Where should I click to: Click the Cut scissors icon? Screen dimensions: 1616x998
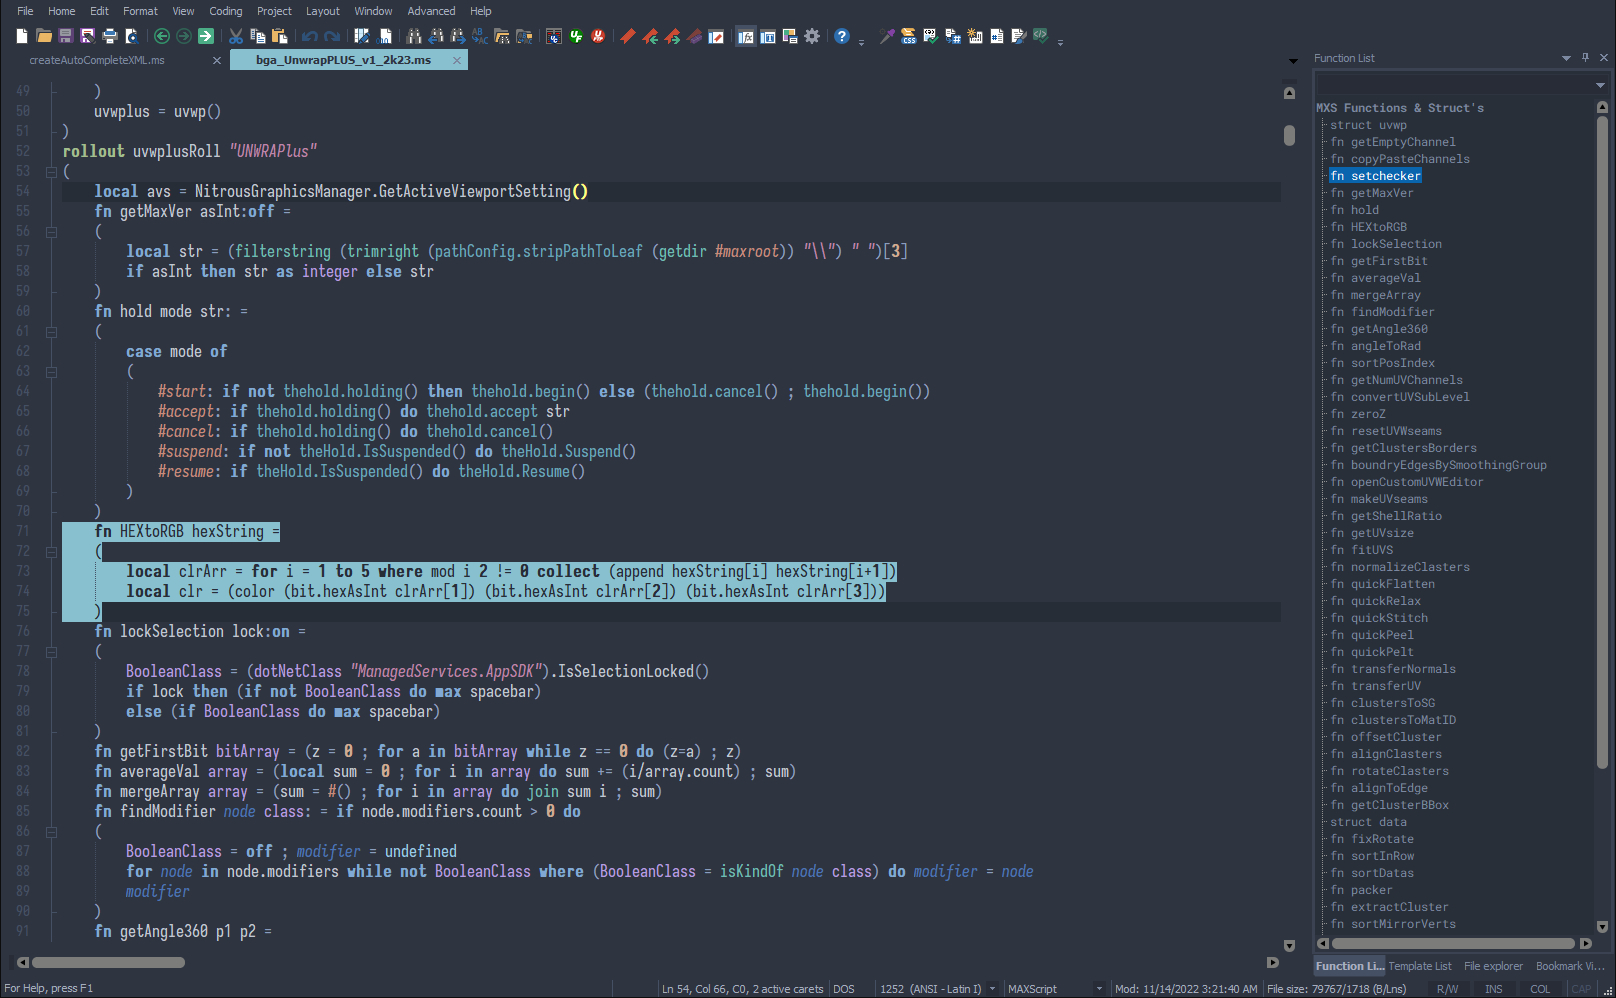[236, 36]
